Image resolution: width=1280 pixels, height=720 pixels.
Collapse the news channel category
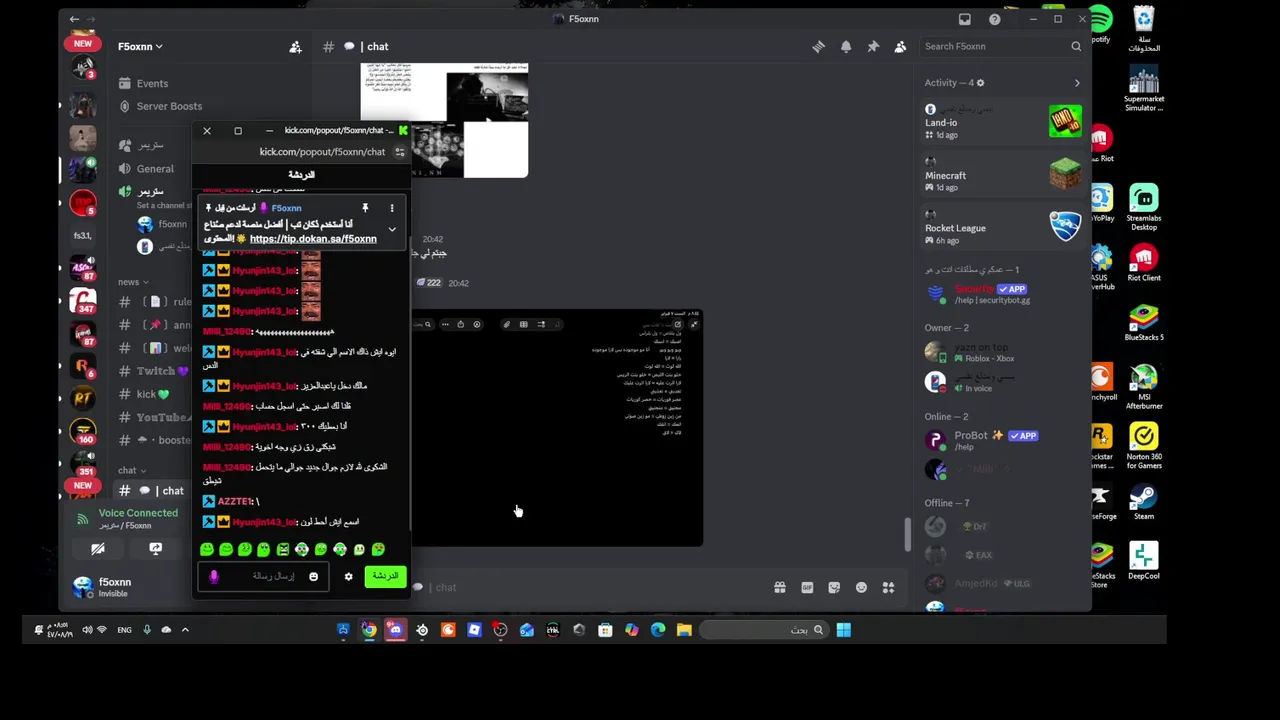click(132, 282)
